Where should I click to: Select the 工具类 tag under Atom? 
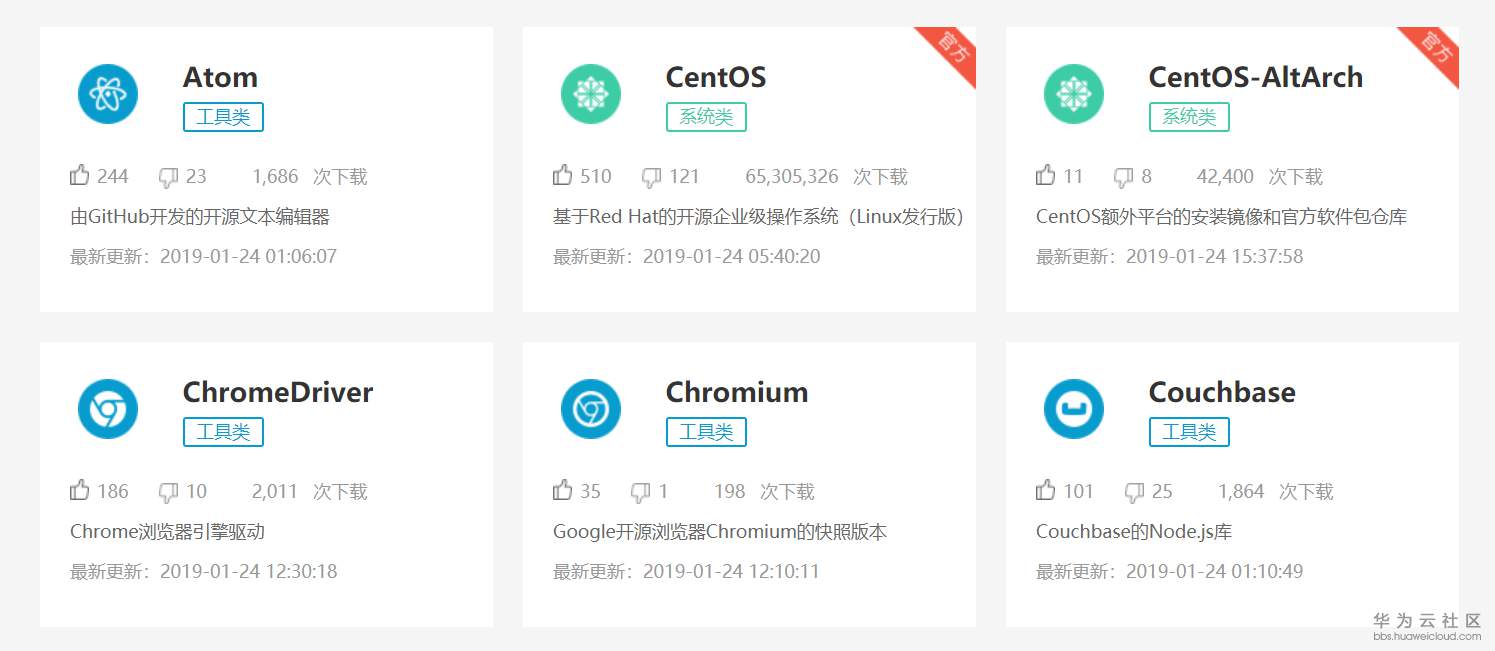[223, 117]
